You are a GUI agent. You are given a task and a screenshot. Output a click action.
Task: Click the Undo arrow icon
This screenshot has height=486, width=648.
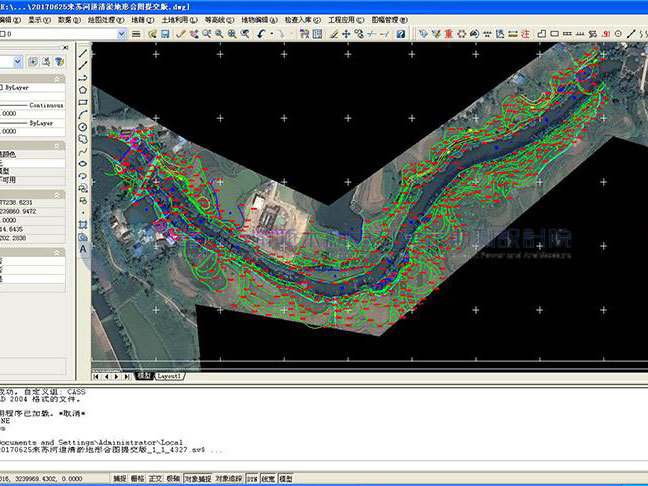tap(261, 34)
